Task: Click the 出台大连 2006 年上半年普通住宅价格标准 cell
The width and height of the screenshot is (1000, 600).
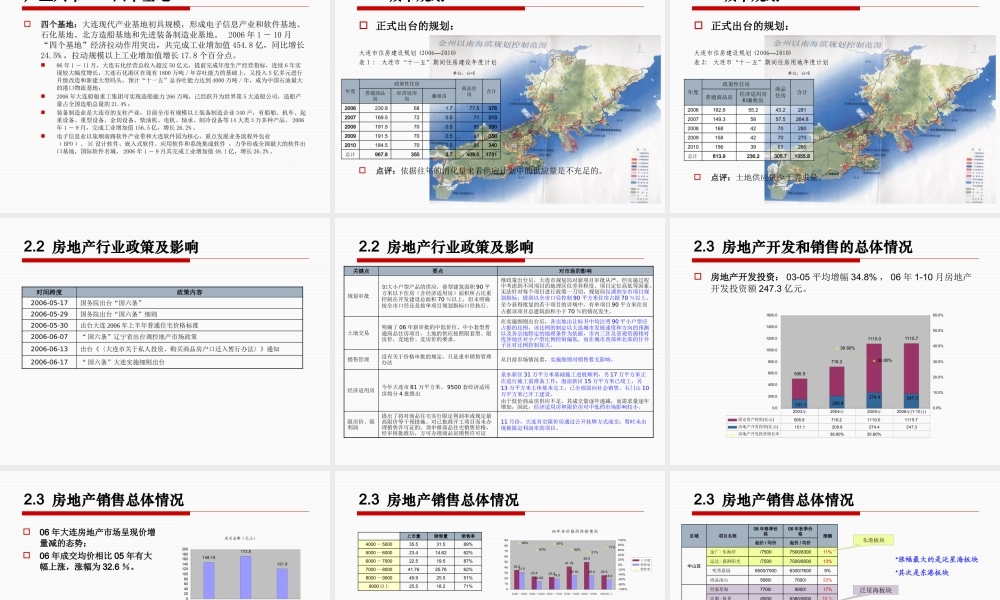Action: coord(189,325)
